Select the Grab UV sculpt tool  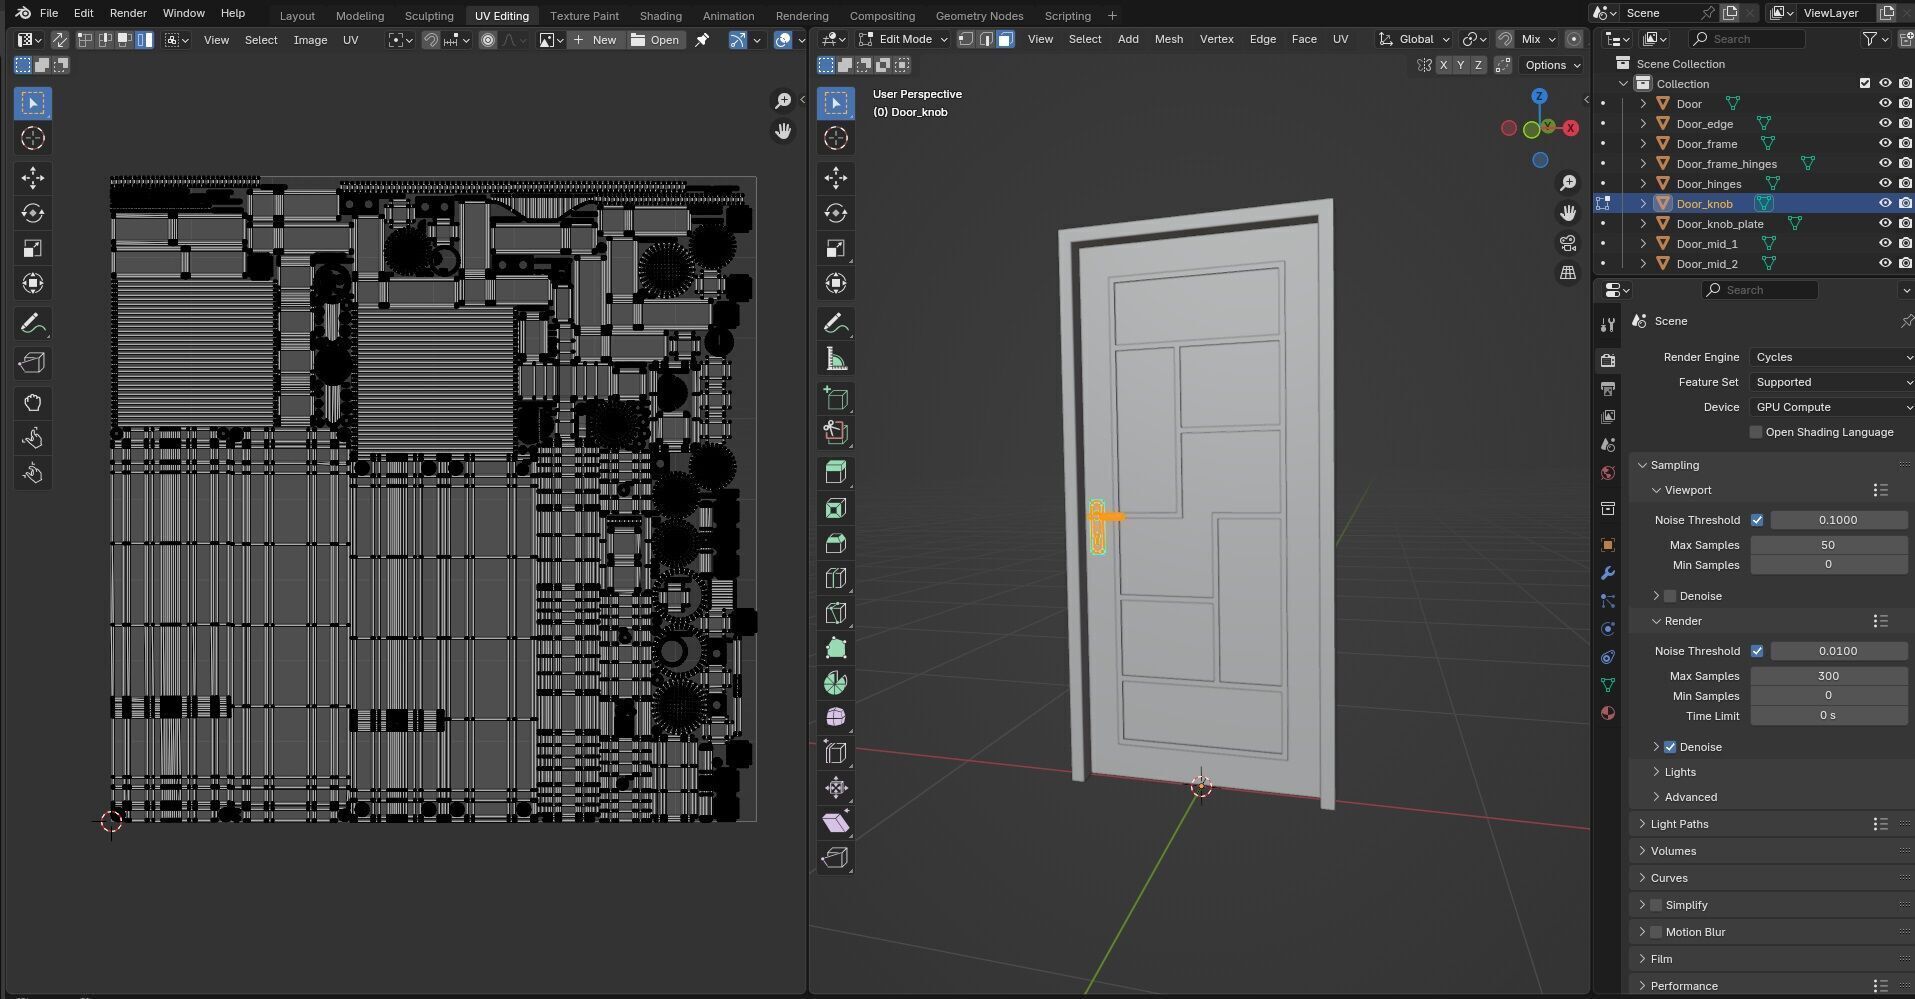pyautogui.click(x=33, y=403)
